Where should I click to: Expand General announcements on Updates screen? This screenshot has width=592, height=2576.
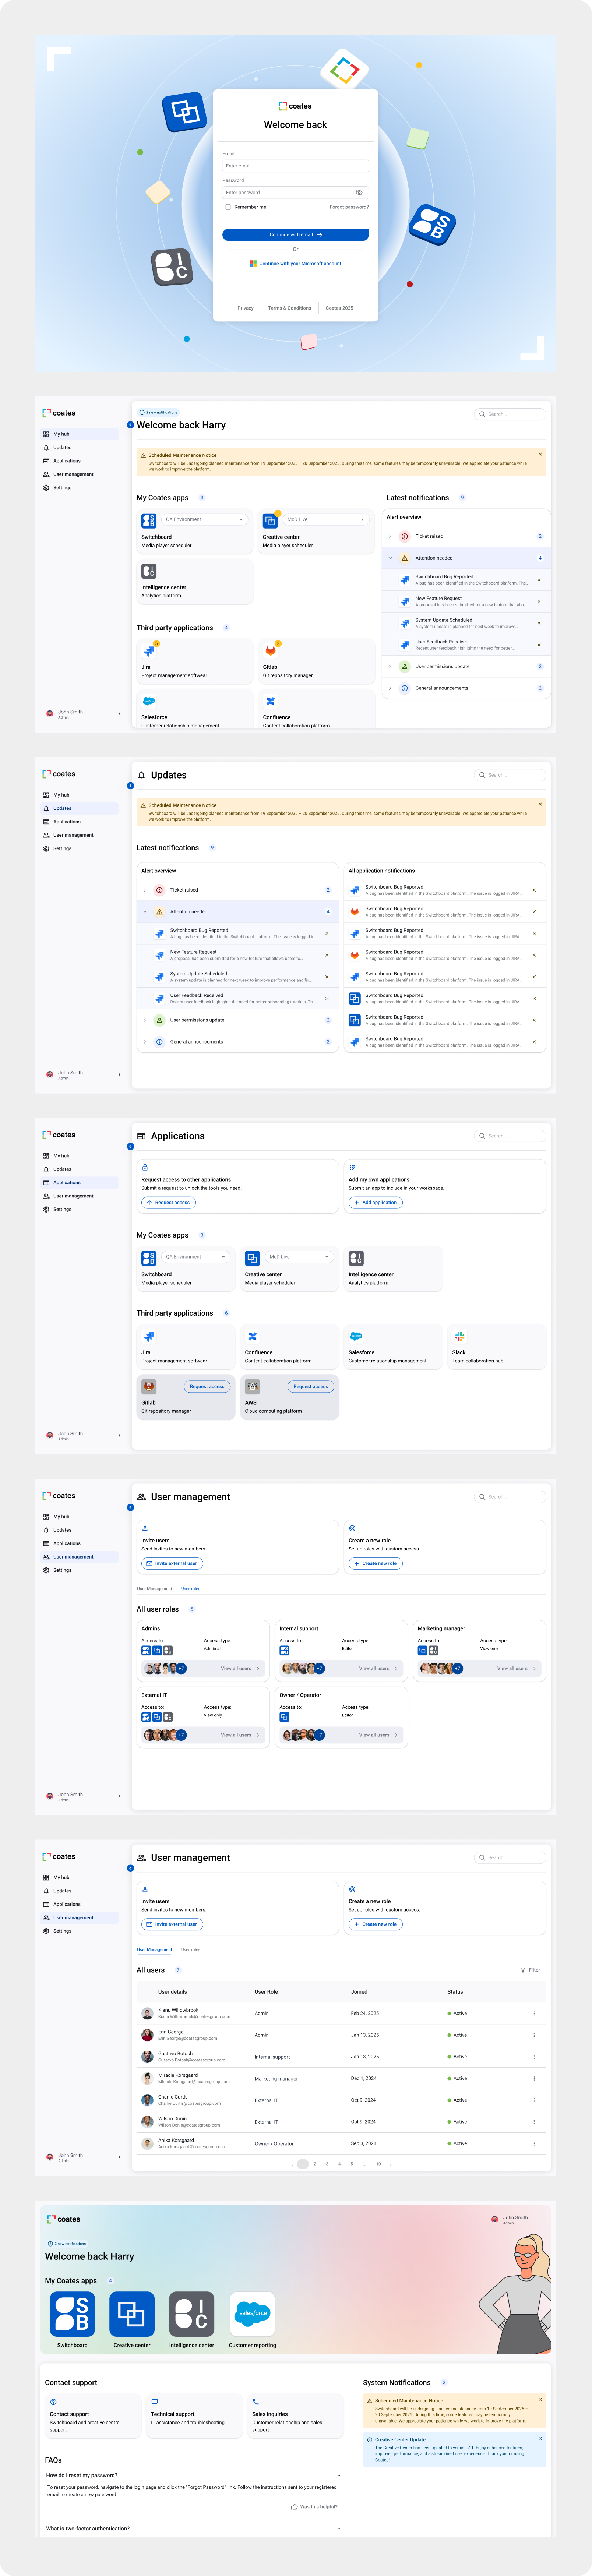click(145, 1042)
